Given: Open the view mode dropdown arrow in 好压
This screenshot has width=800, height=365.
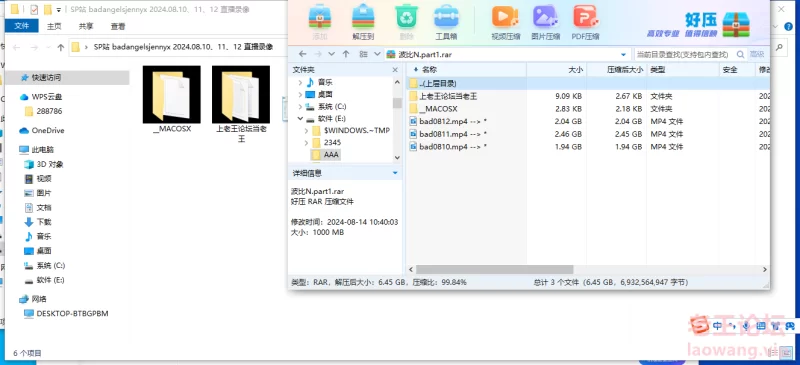Looking at the screenshot, I should [x=378, y=54].
